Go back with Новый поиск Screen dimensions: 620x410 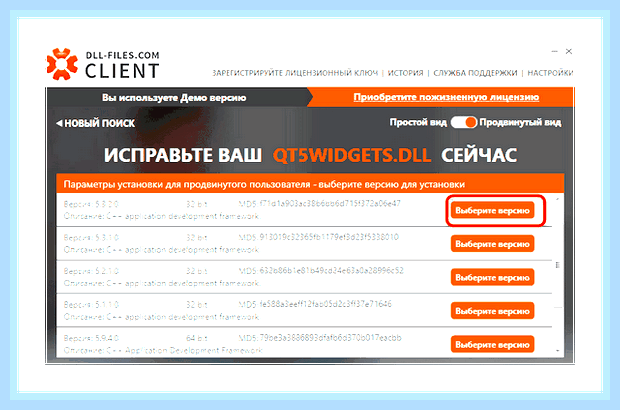coord(95,123)
